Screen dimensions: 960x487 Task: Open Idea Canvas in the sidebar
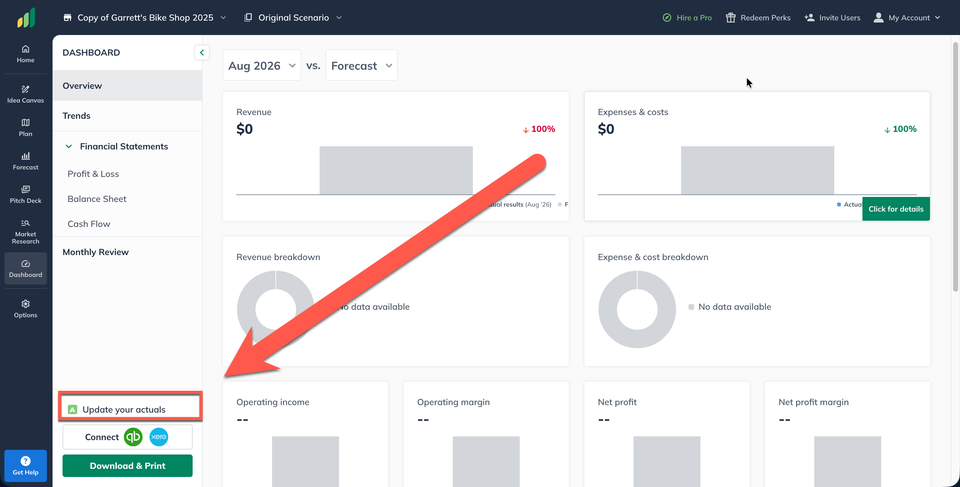click(x=25, y=94)
